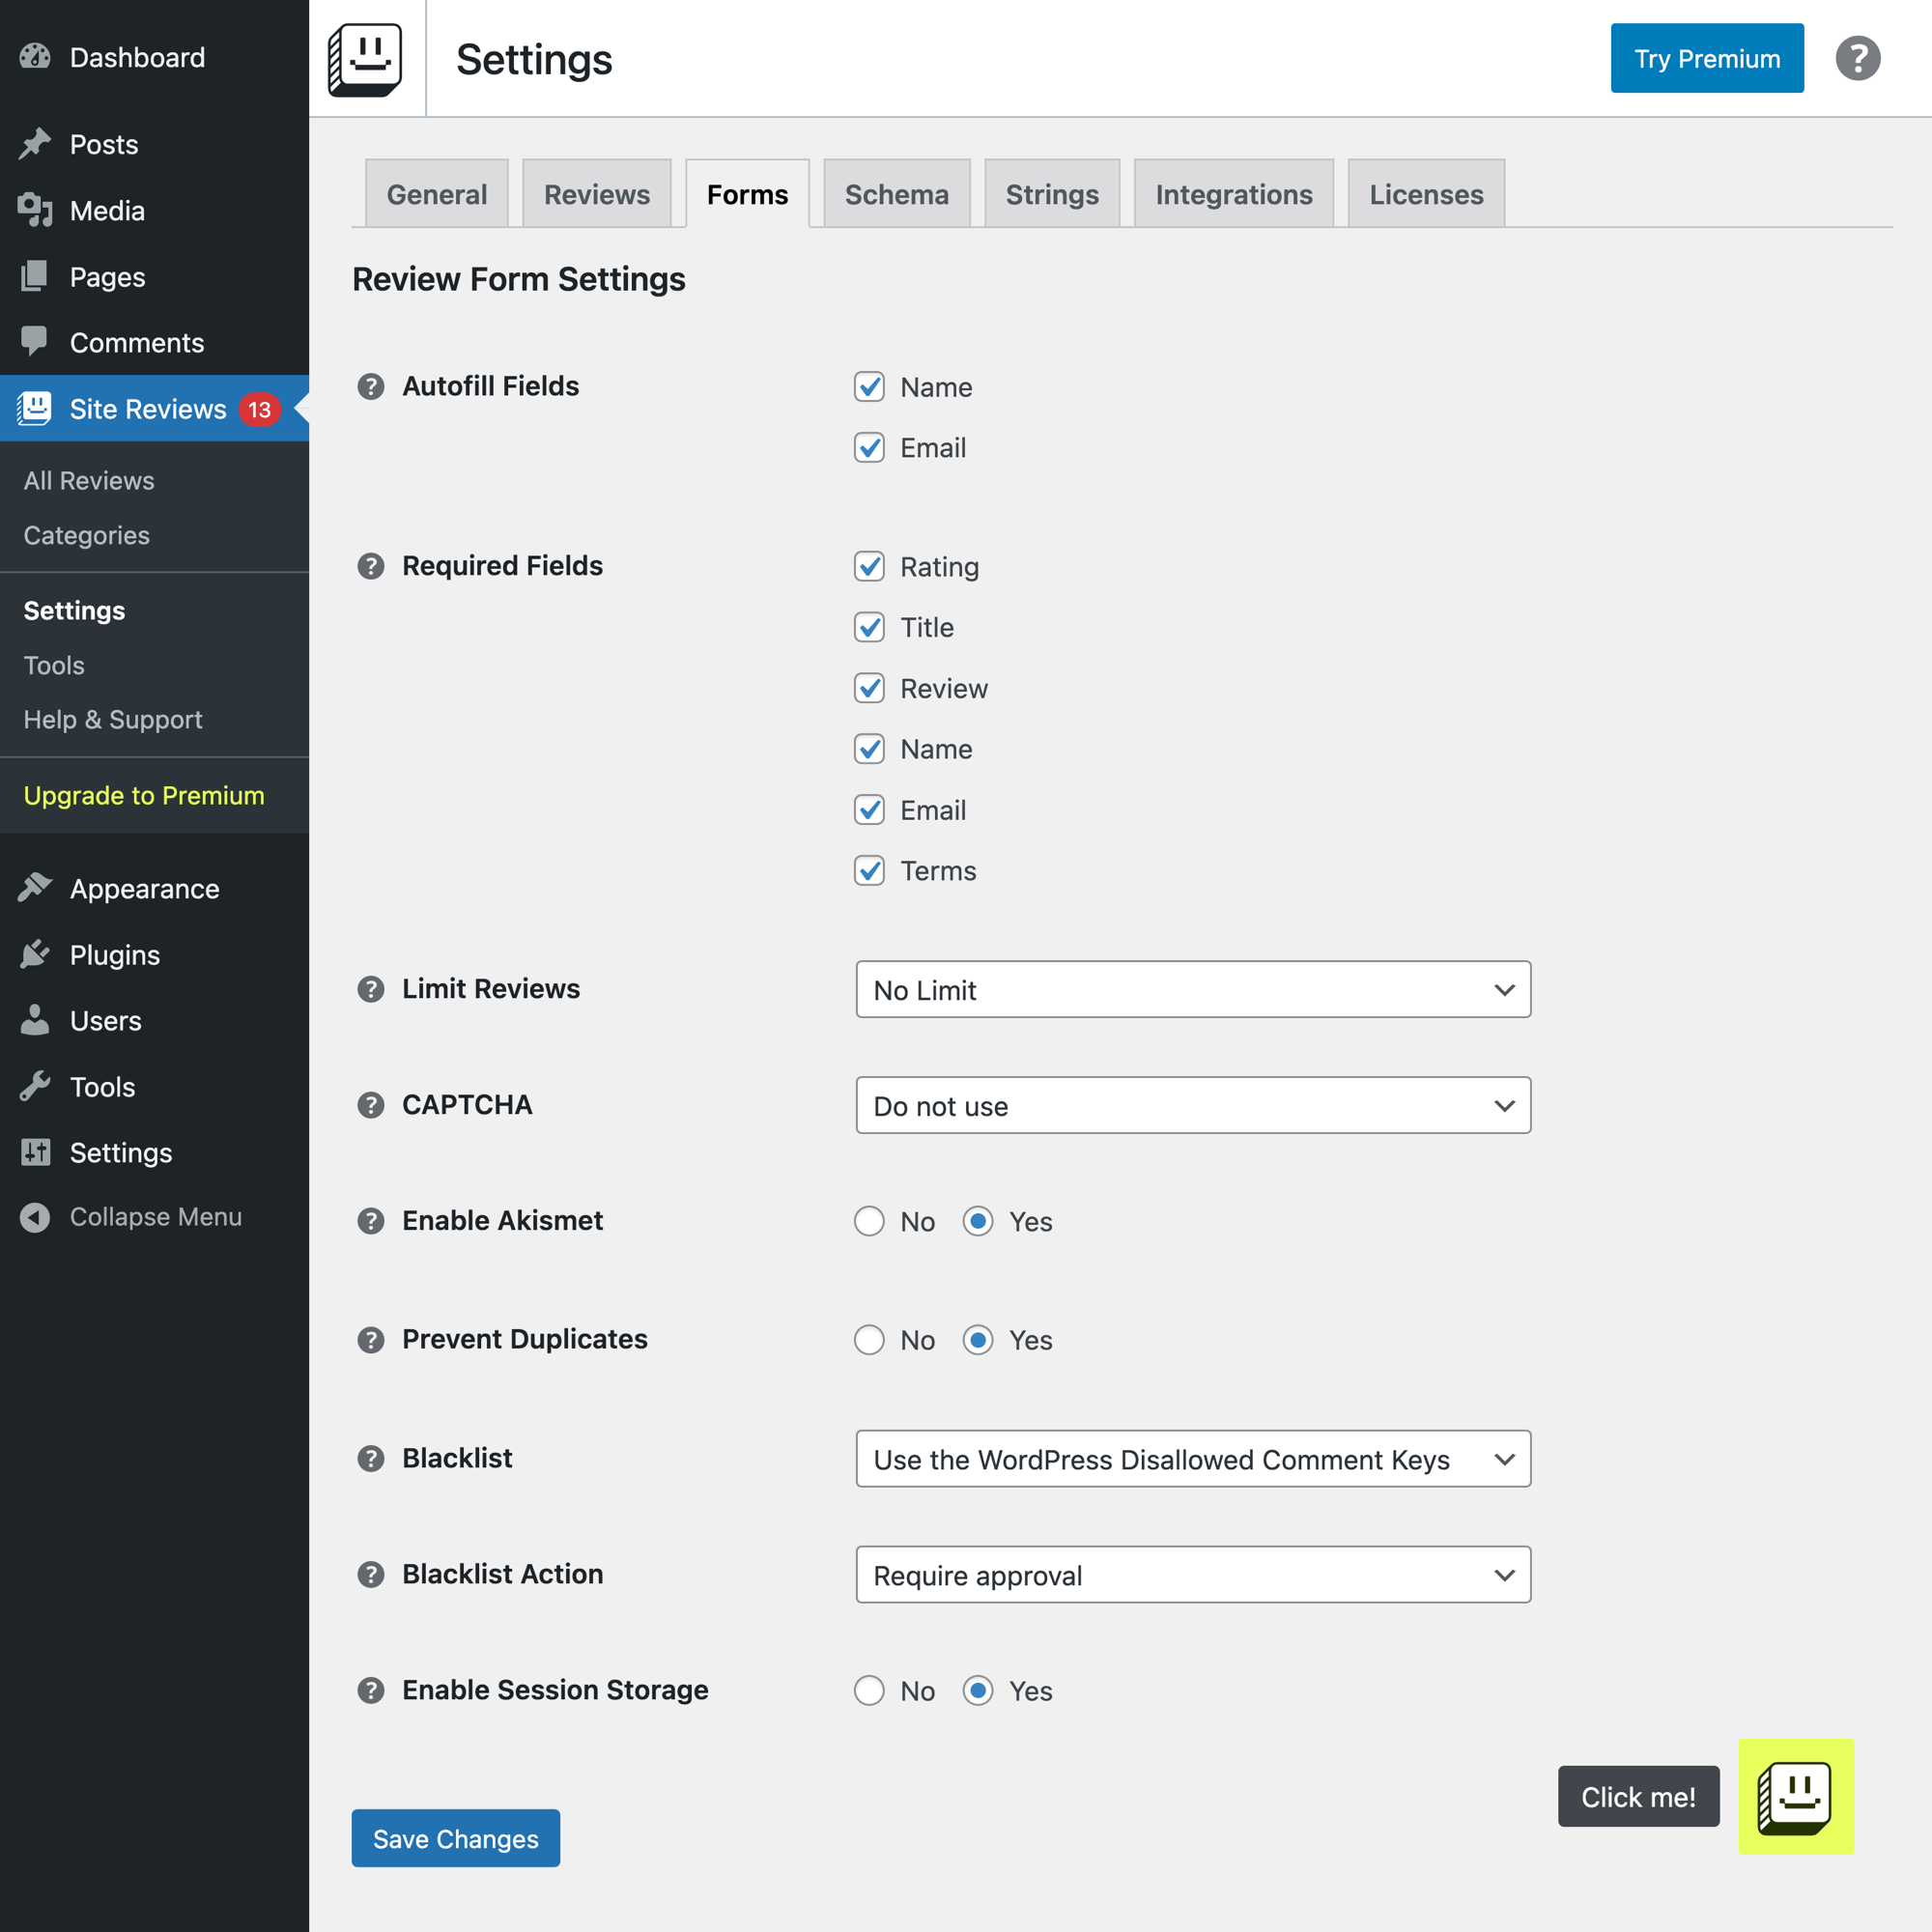Click the Site Reviews logo in header

pos(366,59)
